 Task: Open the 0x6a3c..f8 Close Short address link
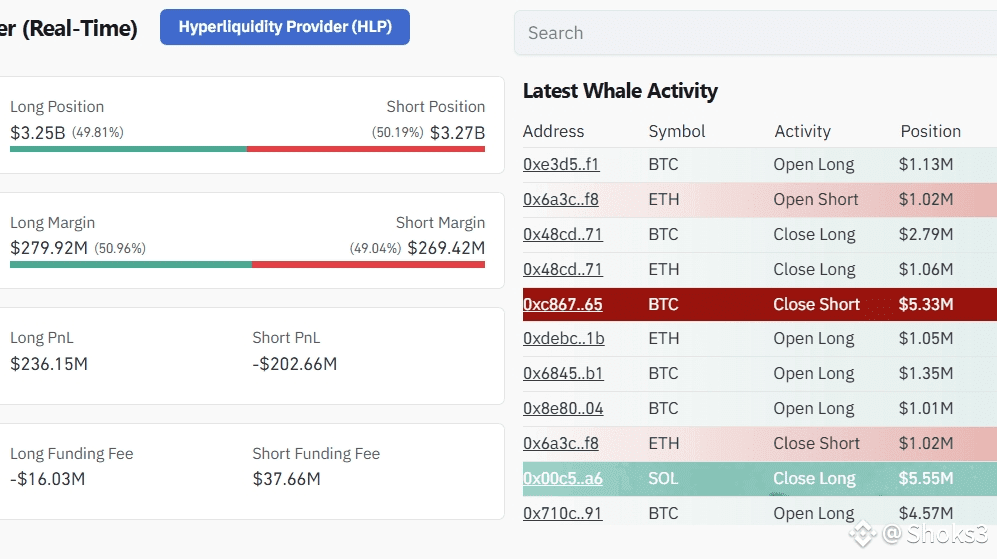(x=561, y=444)
